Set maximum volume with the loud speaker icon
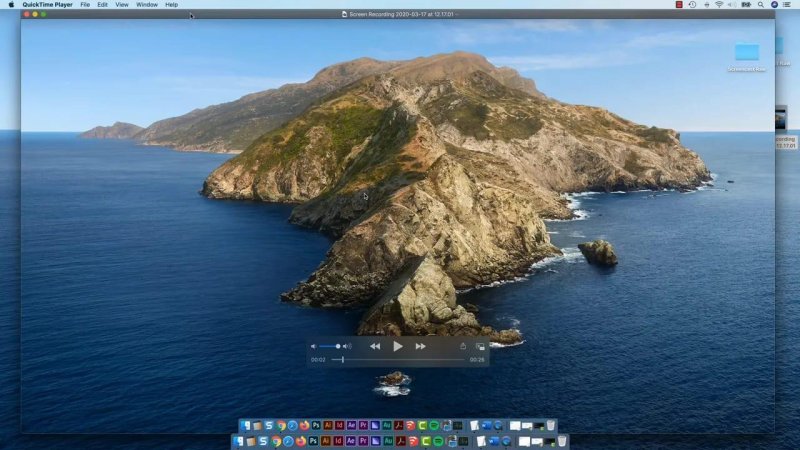800x450 pixels. click(347, 346)
